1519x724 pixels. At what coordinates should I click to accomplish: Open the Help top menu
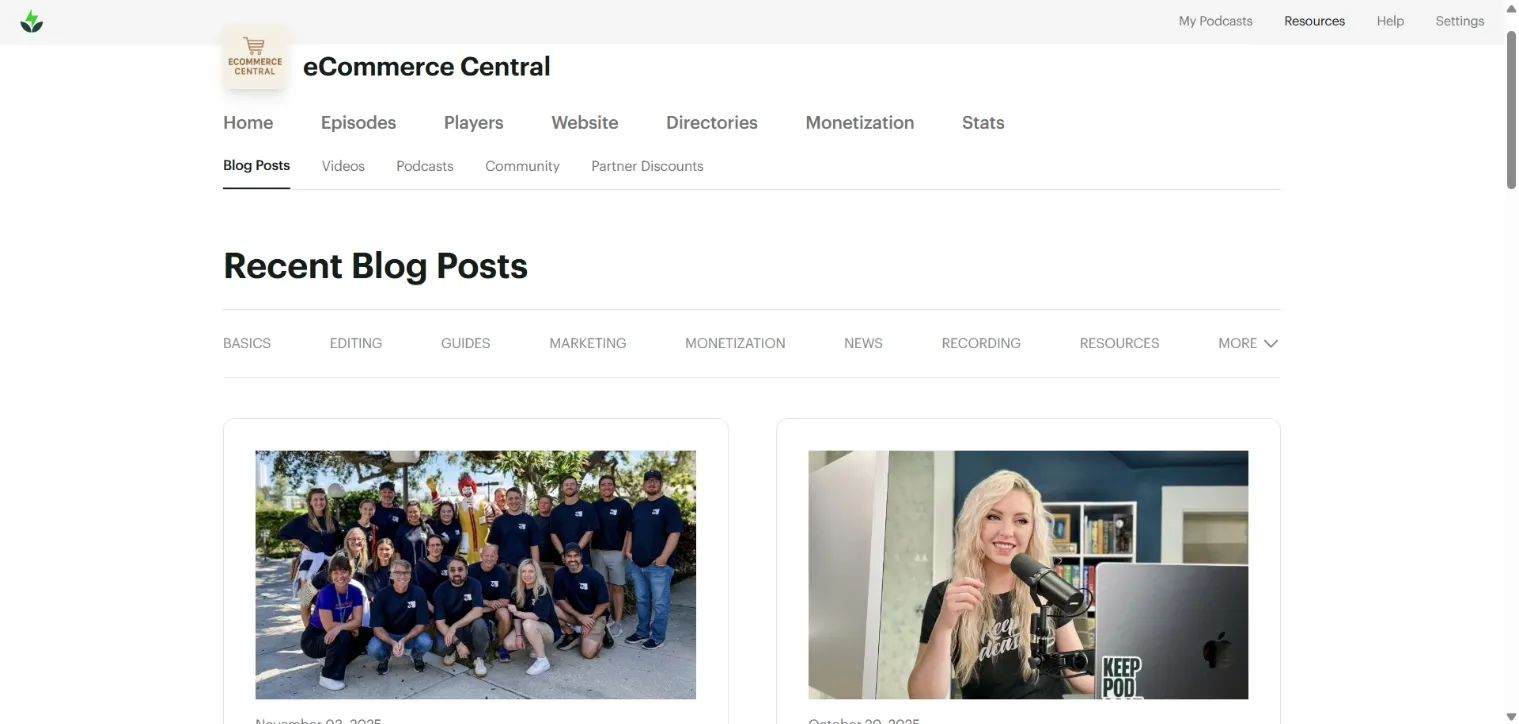coord(1390,21)
